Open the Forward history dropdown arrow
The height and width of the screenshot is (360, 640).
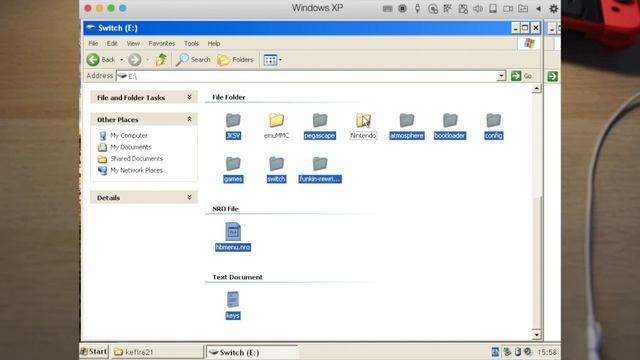[x=148, y=60]
